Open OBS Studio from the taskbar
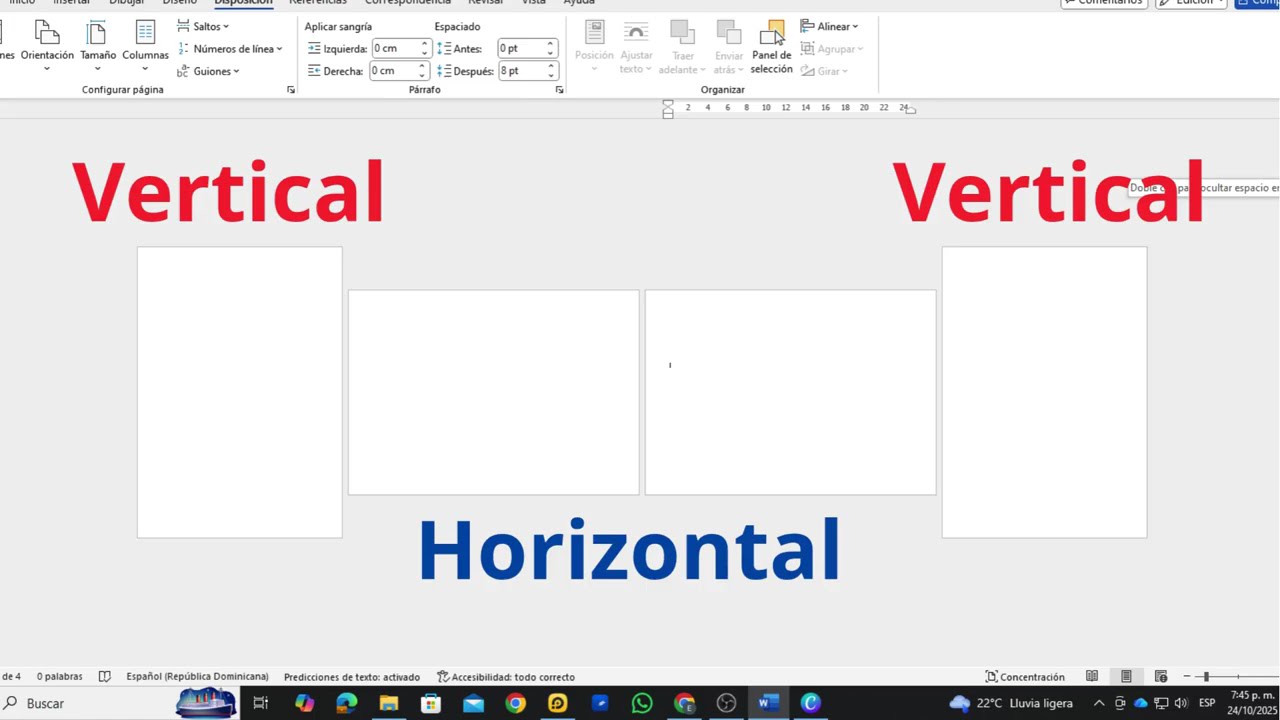Viewport: 1280px width, 720px height. 727,704
